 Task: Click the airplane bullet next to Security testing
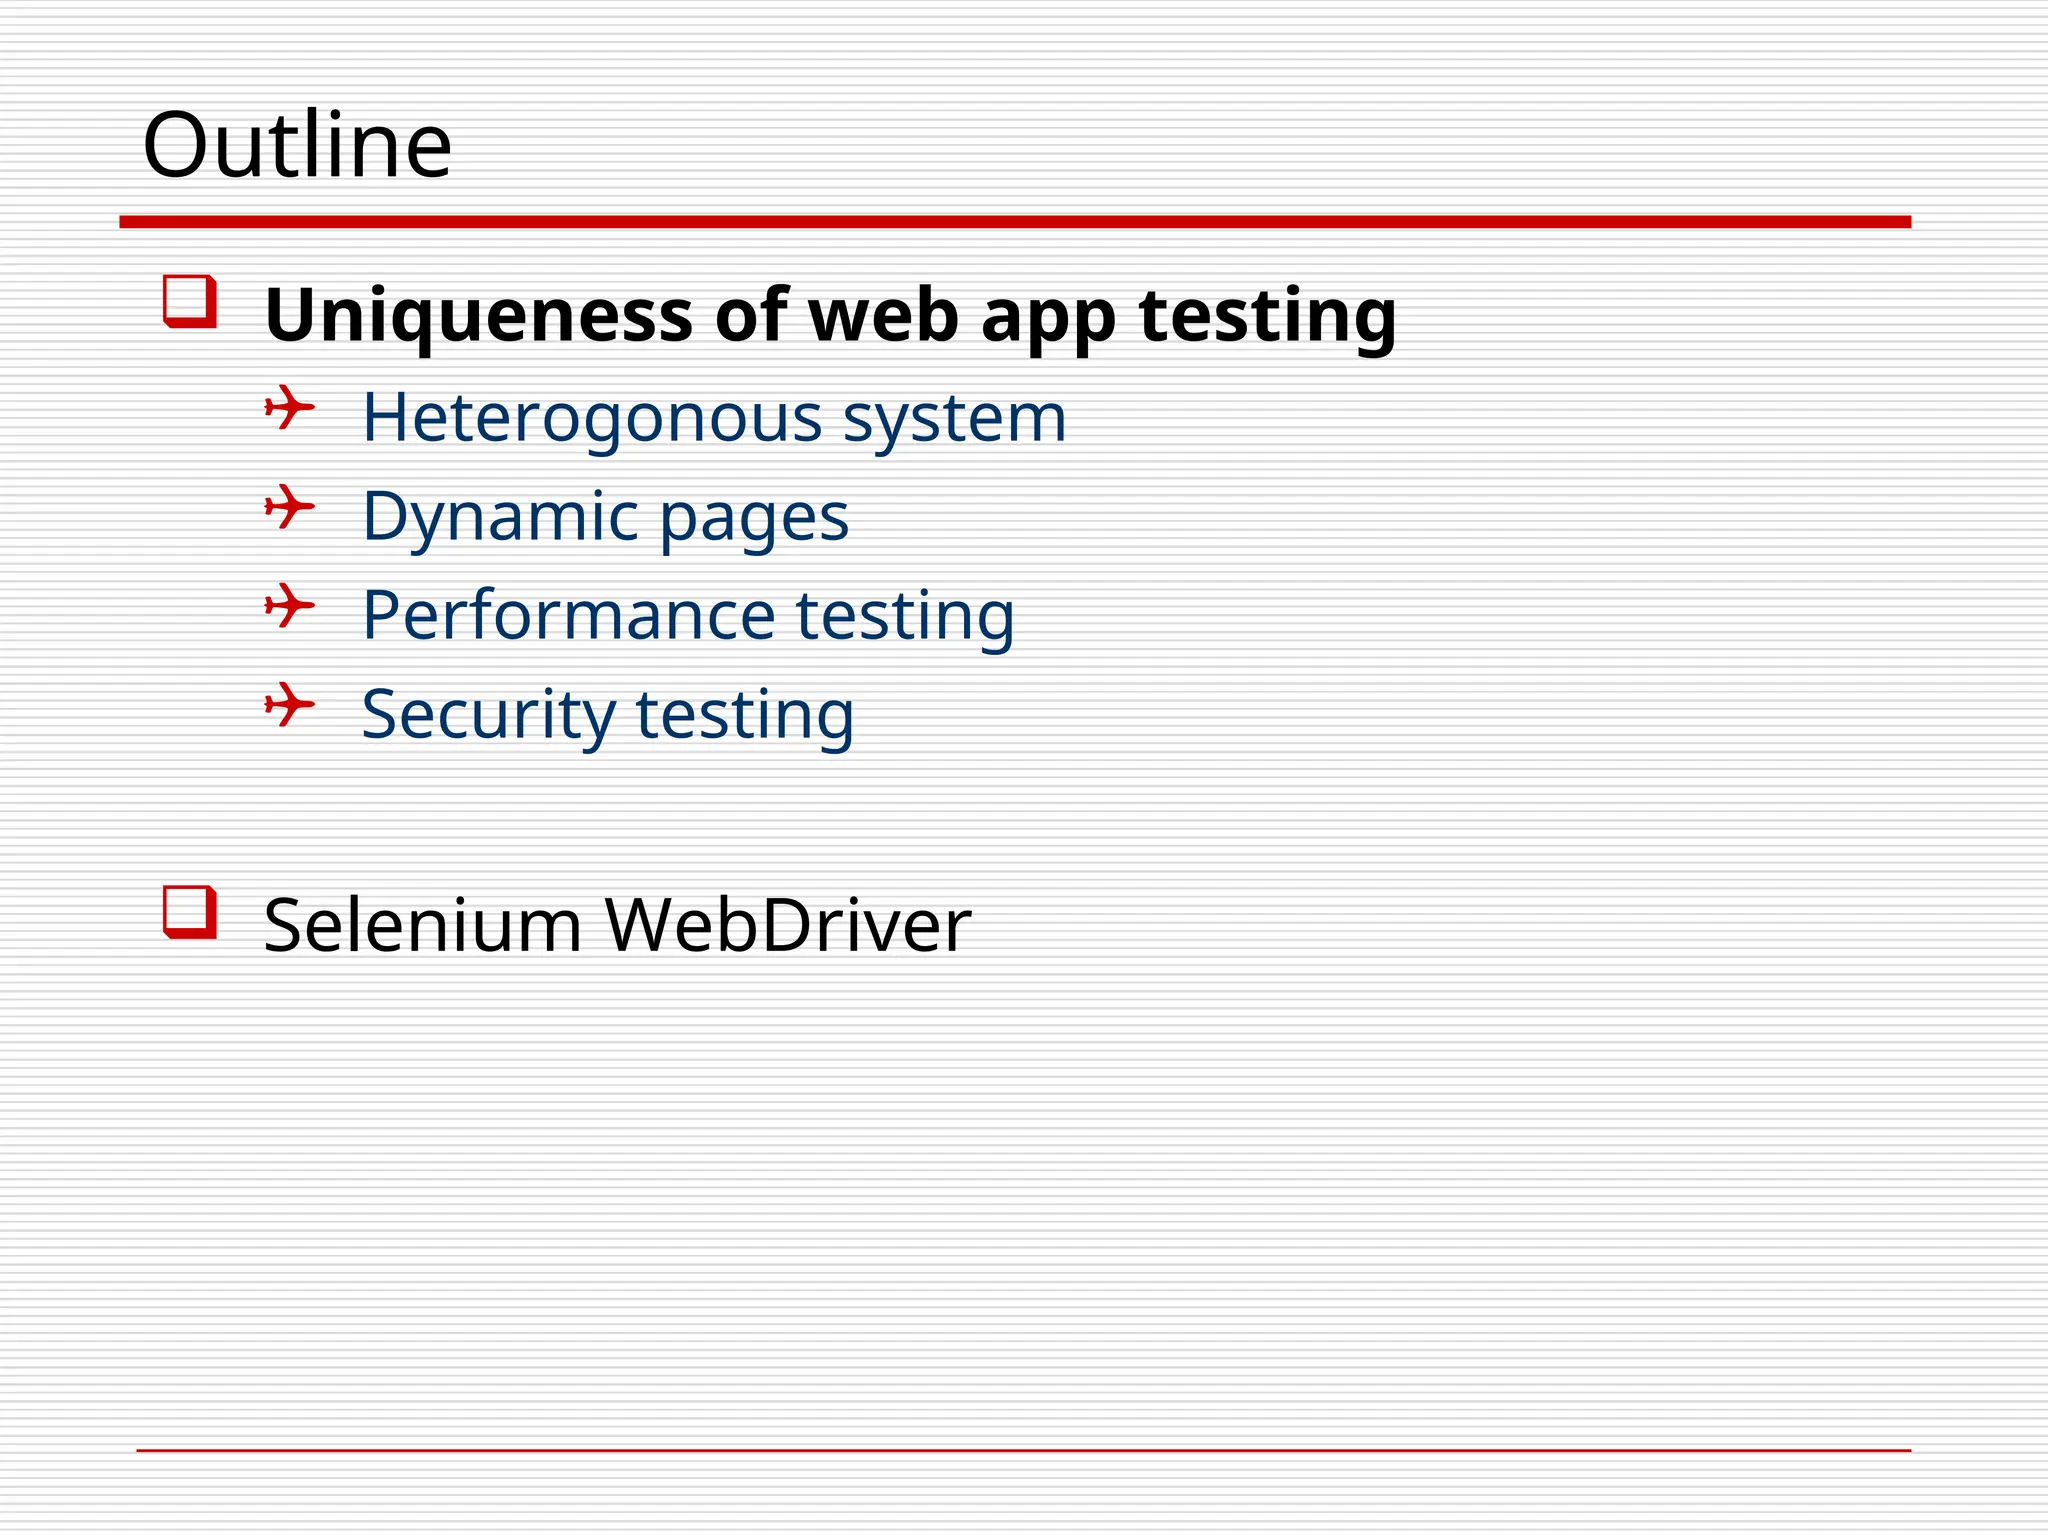point(290,705)
